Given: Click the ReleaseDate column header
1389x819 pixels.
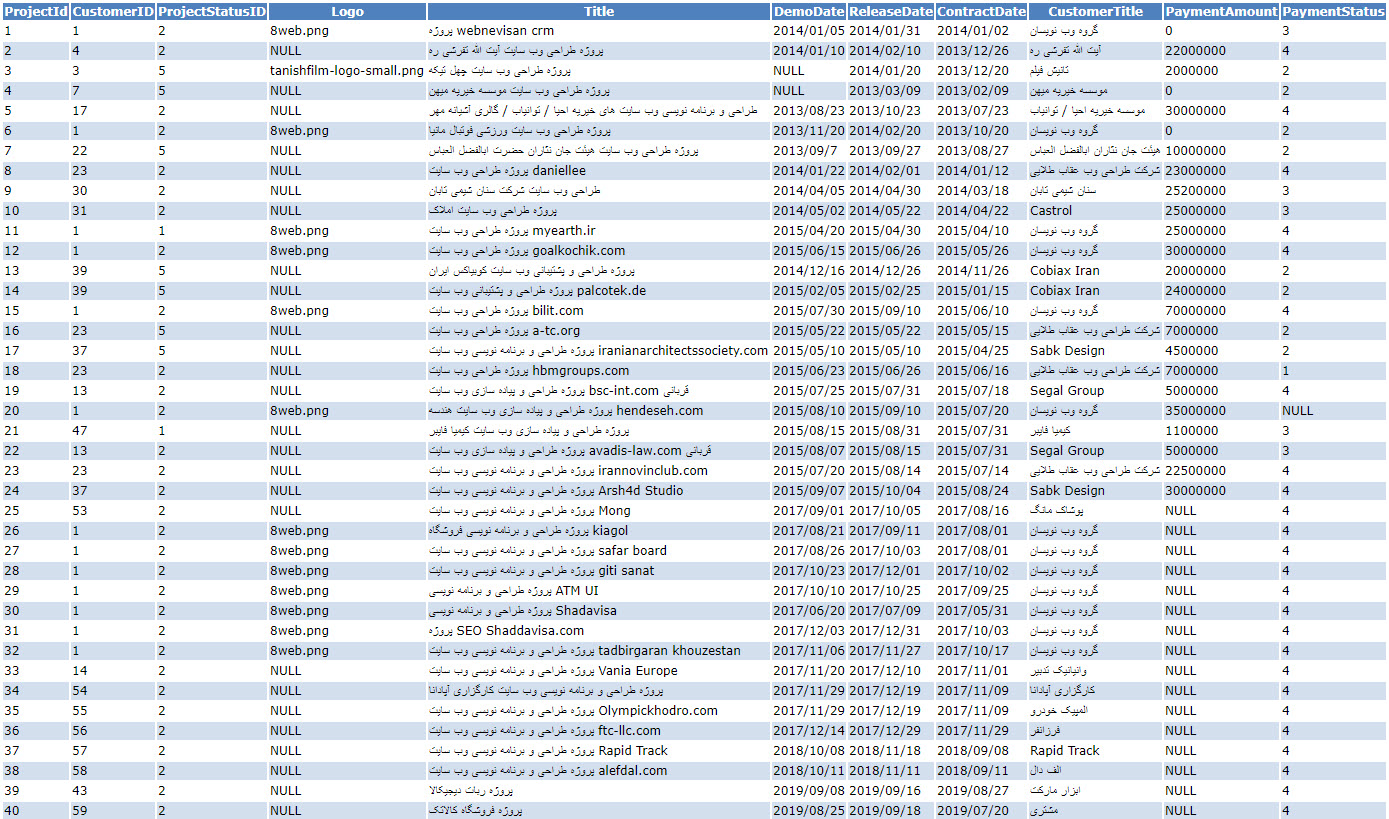Looking at the screenshot, I should [890, 12].
